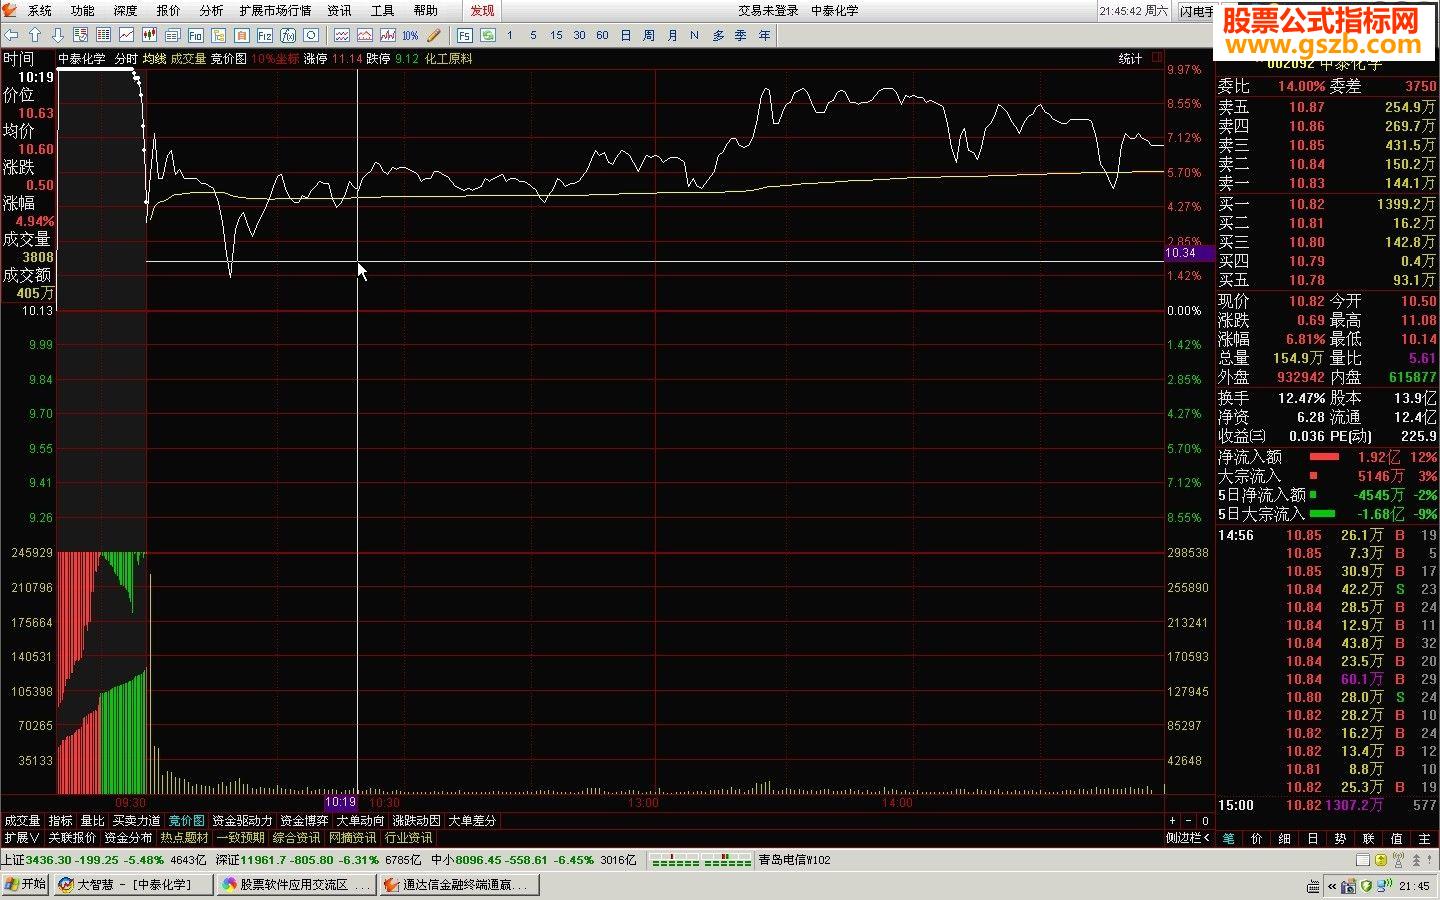Switch to 5-minute period
This screenshot has width=1440, height=900.
pos(533,35)
